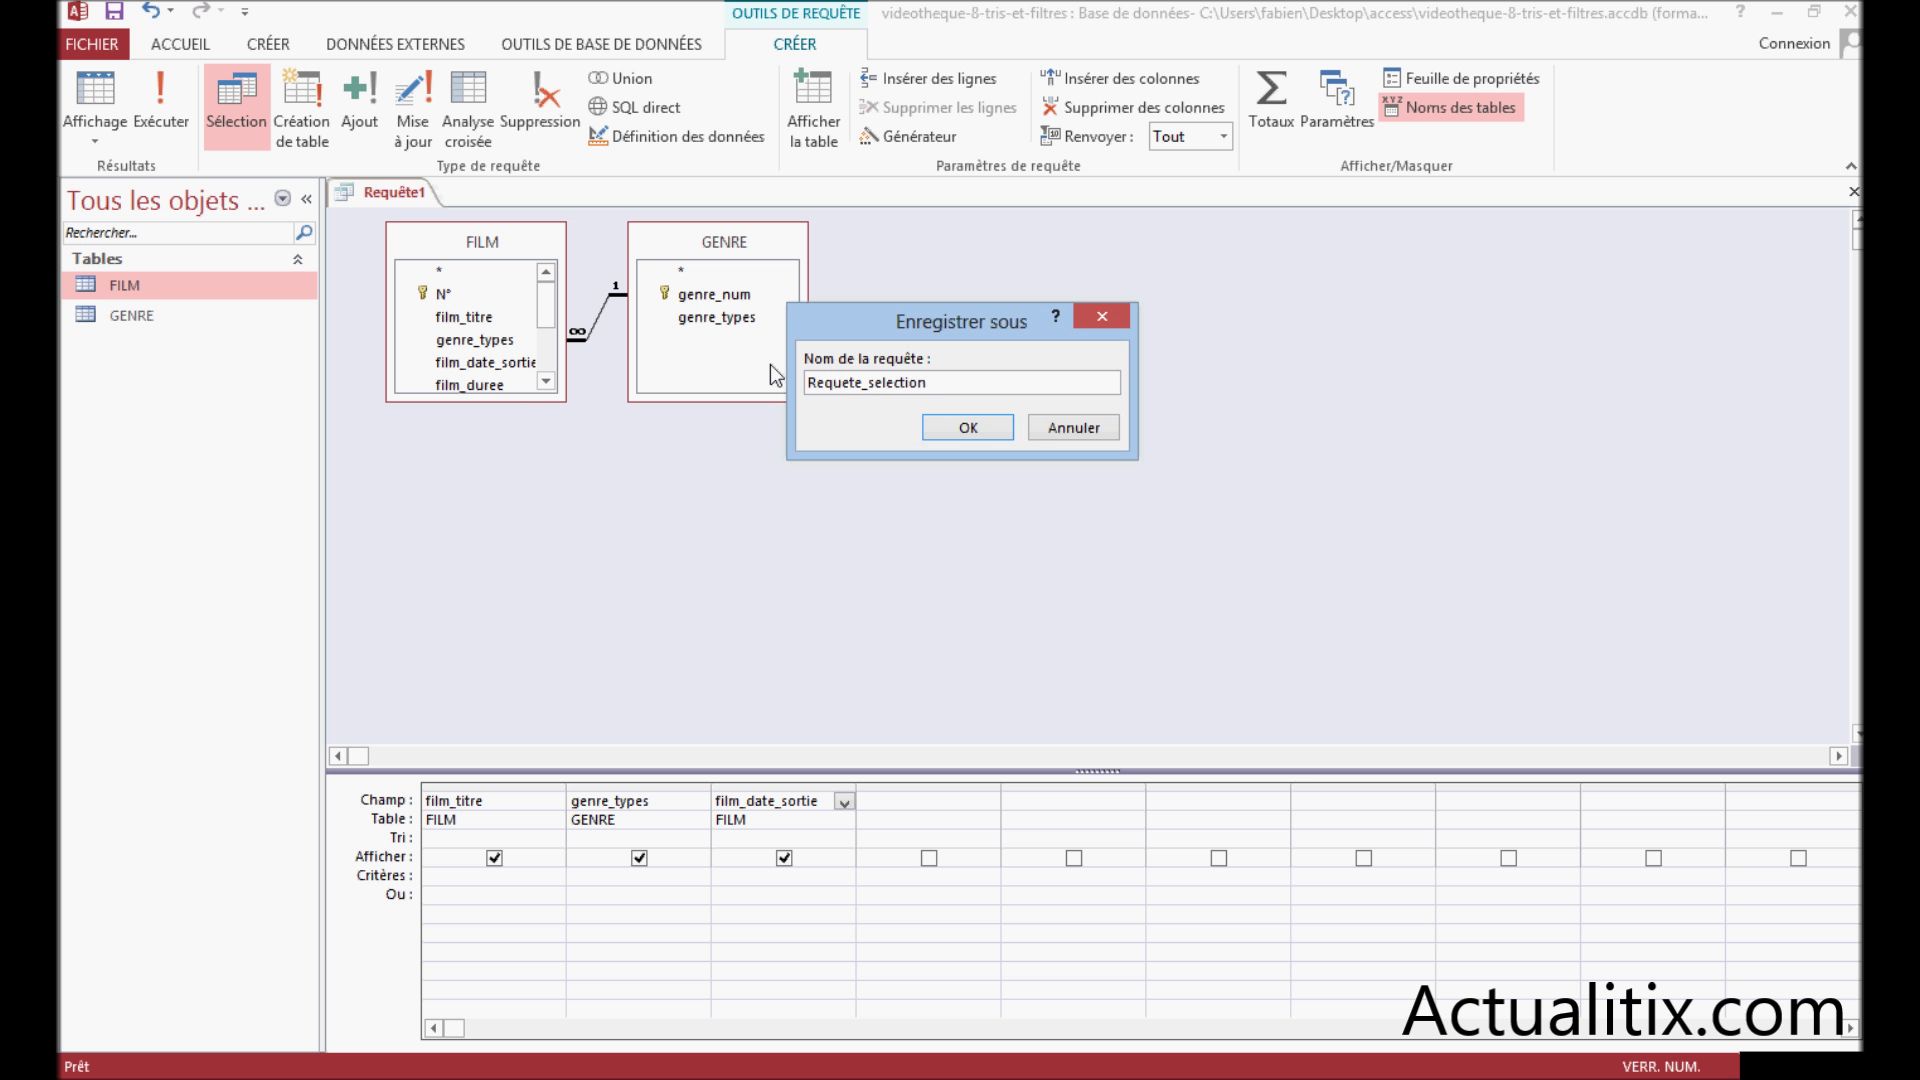This screenshot has width=1920, height=1080.
Task: Switch to the first CRÉER ribbon tab
Action: [x=268, y=44]
